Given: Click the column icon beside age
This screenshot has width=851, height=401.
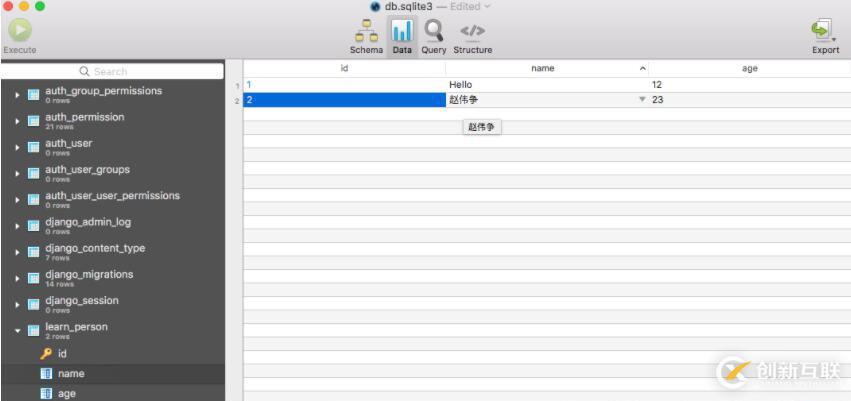Looking at the screenshot, I should pos(46,393).
